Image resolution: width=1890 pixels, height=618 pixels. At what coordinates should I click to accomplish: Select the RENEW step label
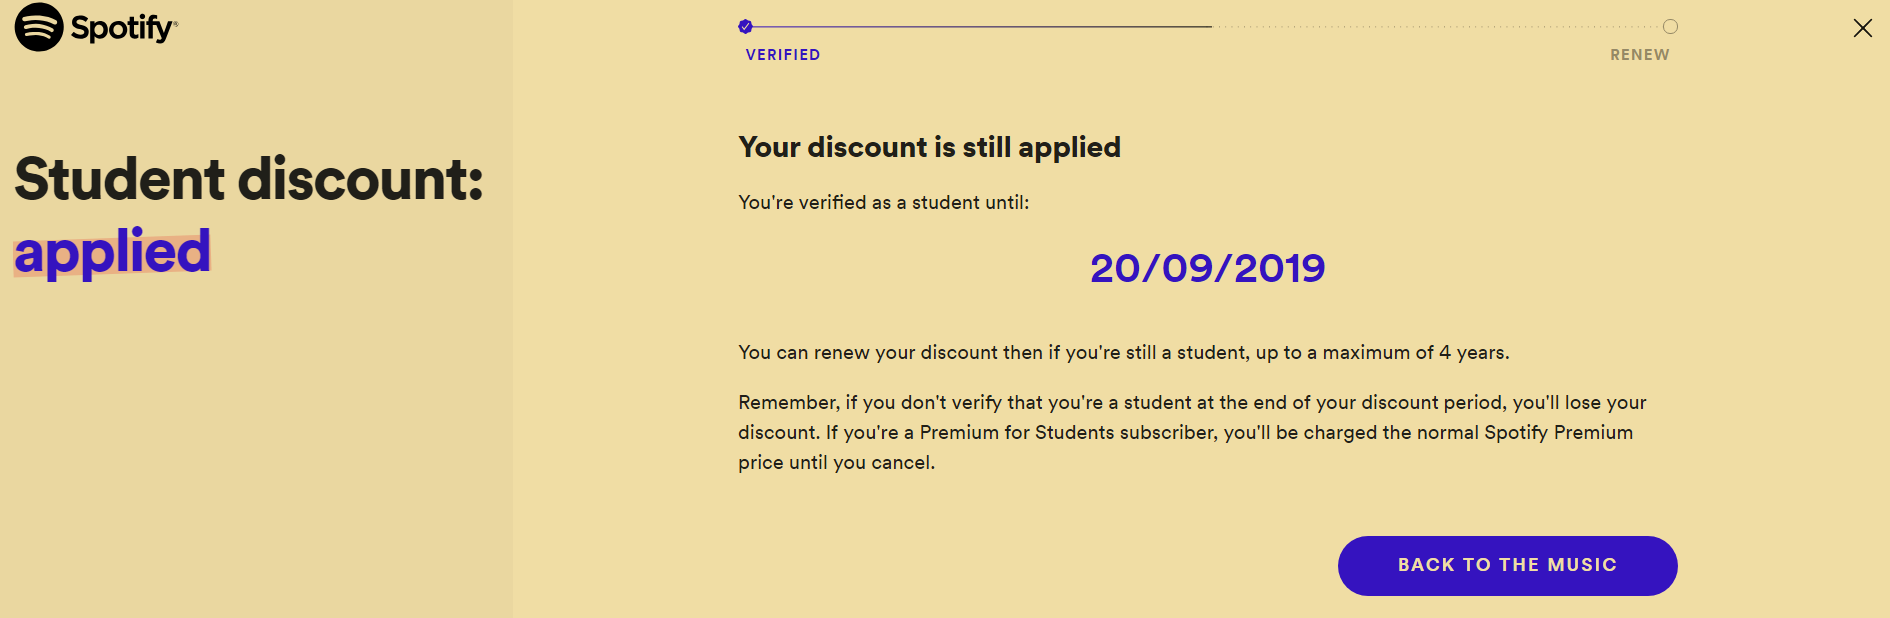pos(1640,55)
